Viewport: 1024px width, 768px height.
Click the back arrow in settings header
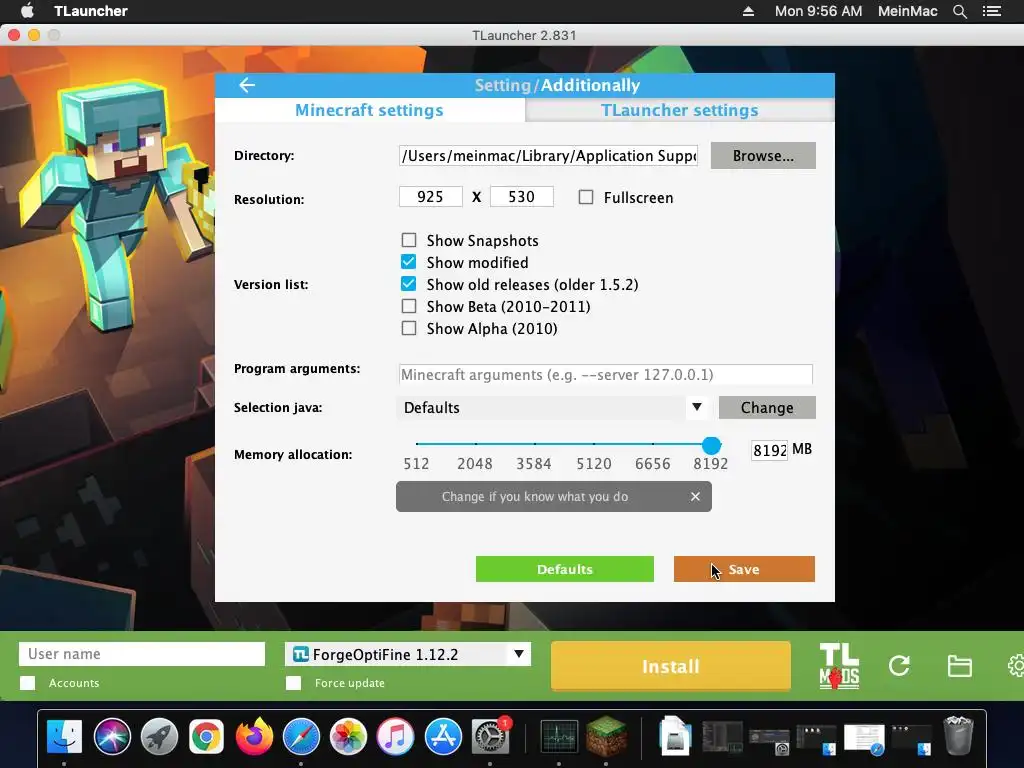click(247, 85)
